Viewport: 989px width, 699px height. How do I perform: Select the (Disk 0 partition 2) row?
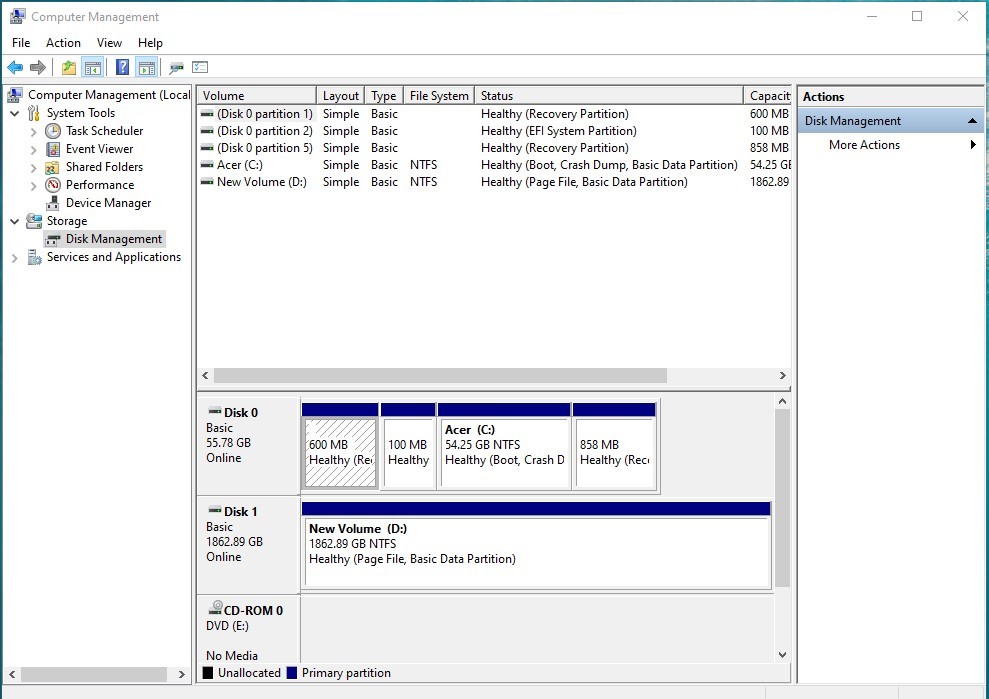click(494, 131)
